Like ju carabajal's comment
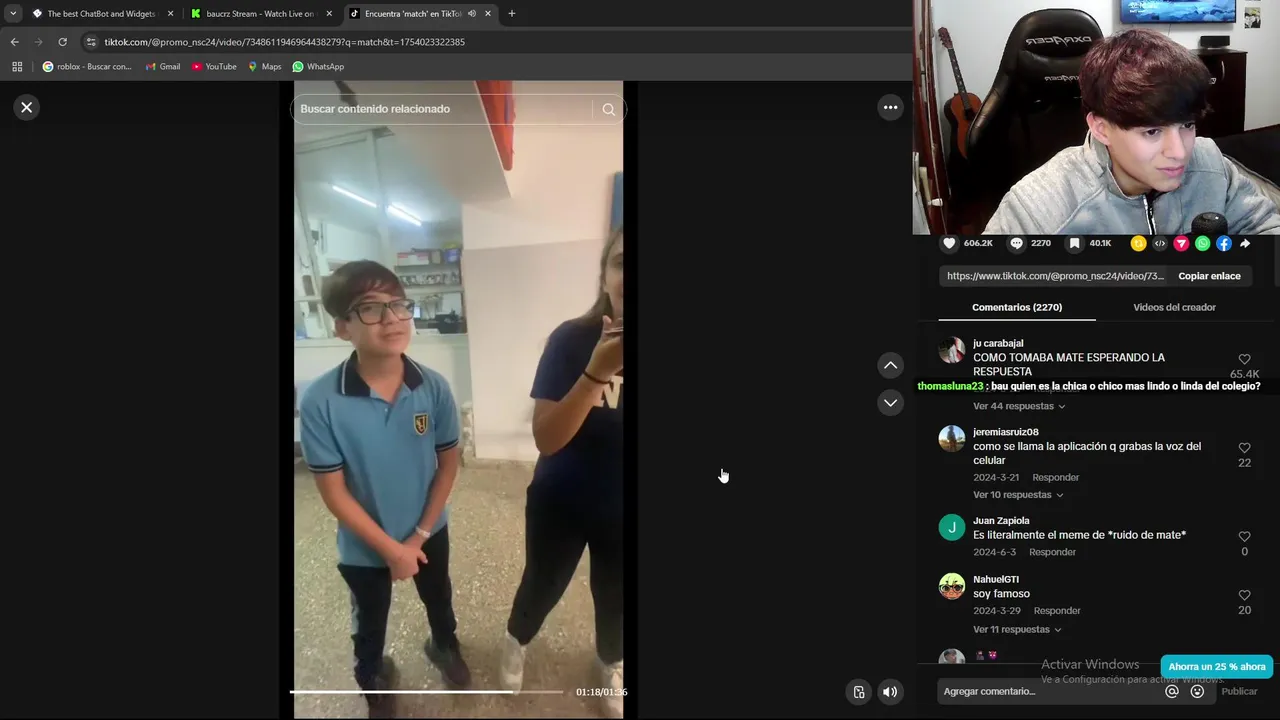Image resolution: width=1280 pixels, height=720 pixels. click(x=1244, y=359)
